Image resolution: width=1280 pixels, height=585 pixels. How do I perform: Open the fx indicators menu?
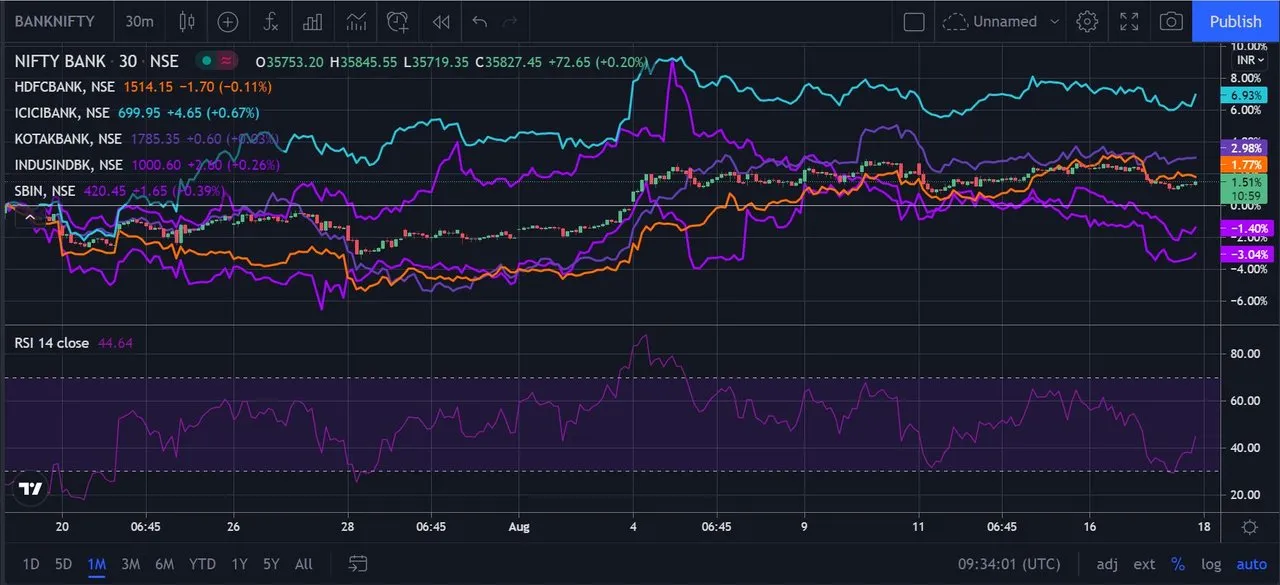[x=270, y=21]
